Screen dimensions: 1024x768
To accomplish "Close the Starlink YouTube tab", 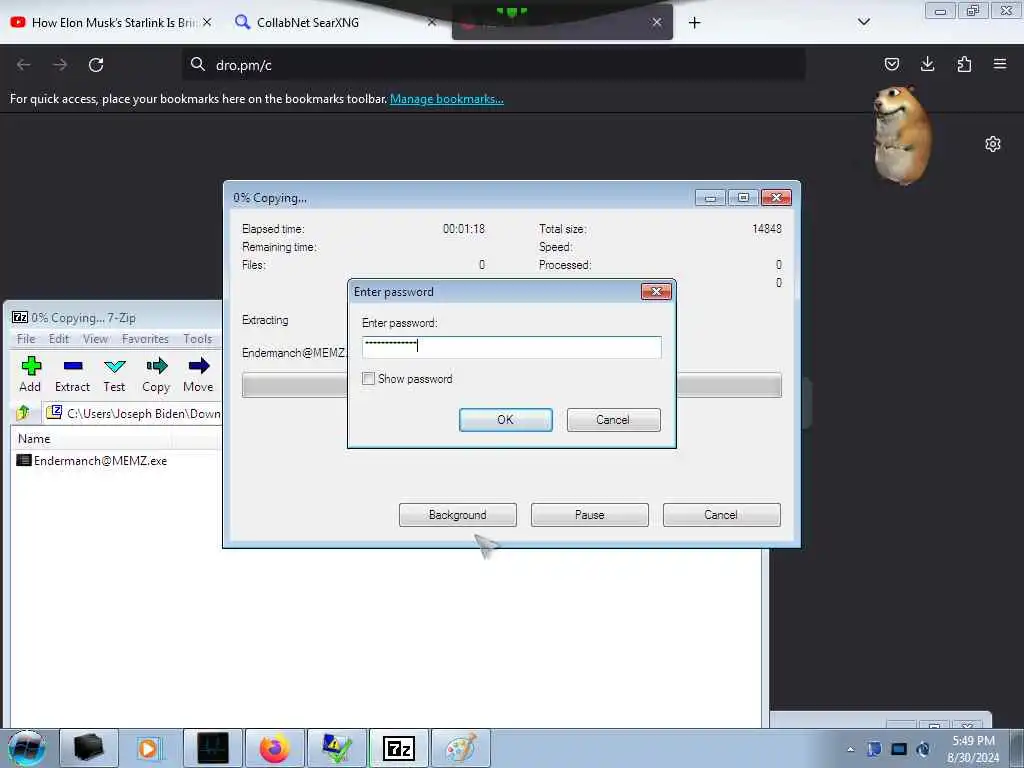I will [207, 22].
